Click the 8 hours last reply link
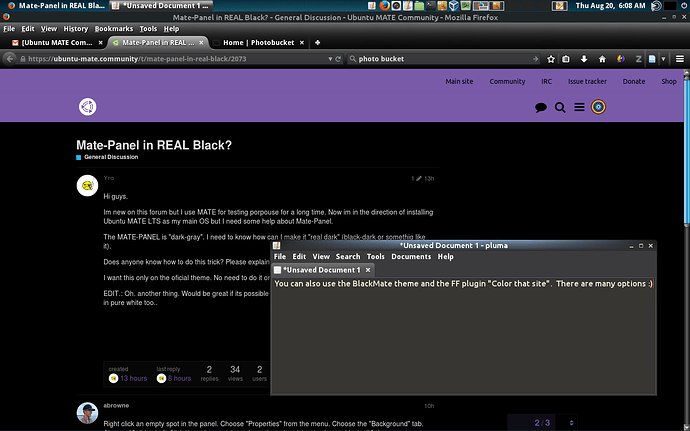The image size is (690, 431). [x=179, y=378]
